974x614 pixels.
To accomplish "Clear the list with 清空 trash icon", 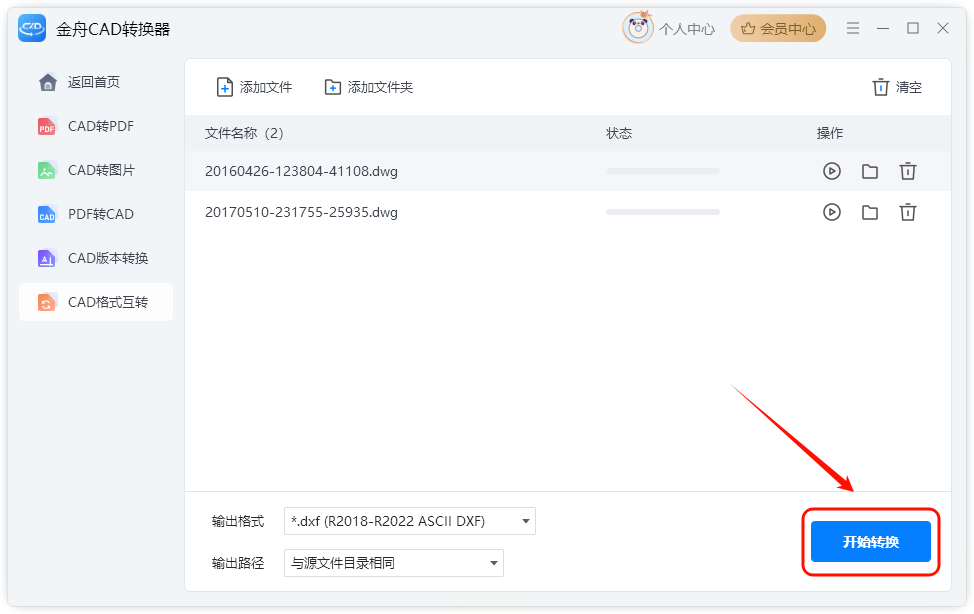I will coord(880,87).
